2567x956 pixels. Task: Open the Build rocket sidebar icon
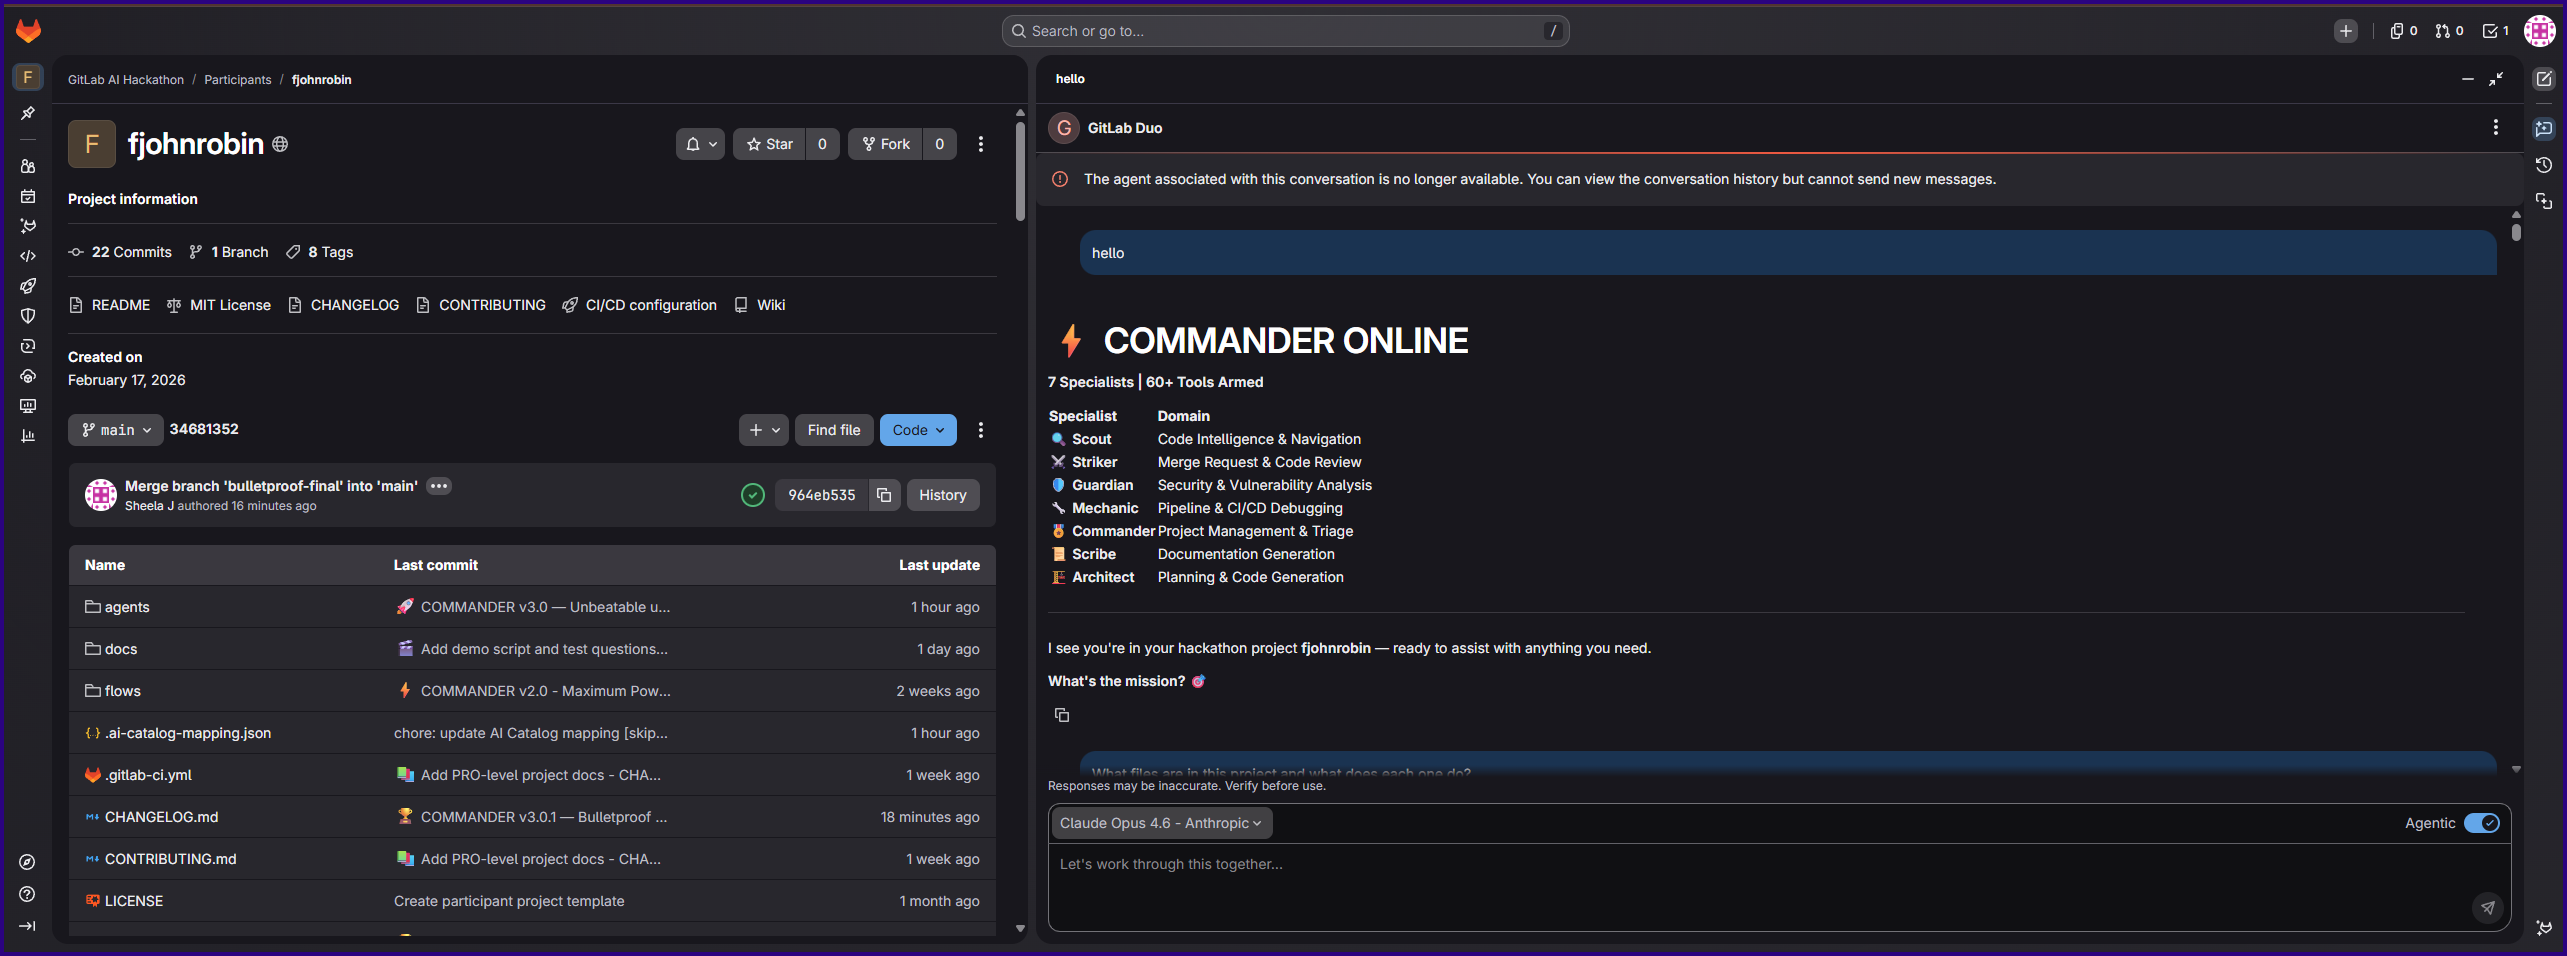pos(28,286)
